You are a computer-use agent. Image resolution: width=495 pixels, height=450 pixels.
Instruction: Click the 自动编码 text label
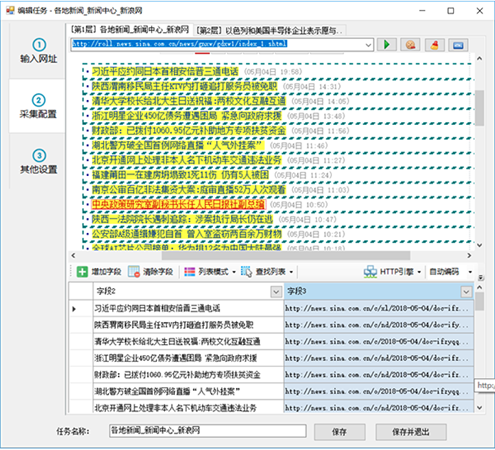click(444, 272)
